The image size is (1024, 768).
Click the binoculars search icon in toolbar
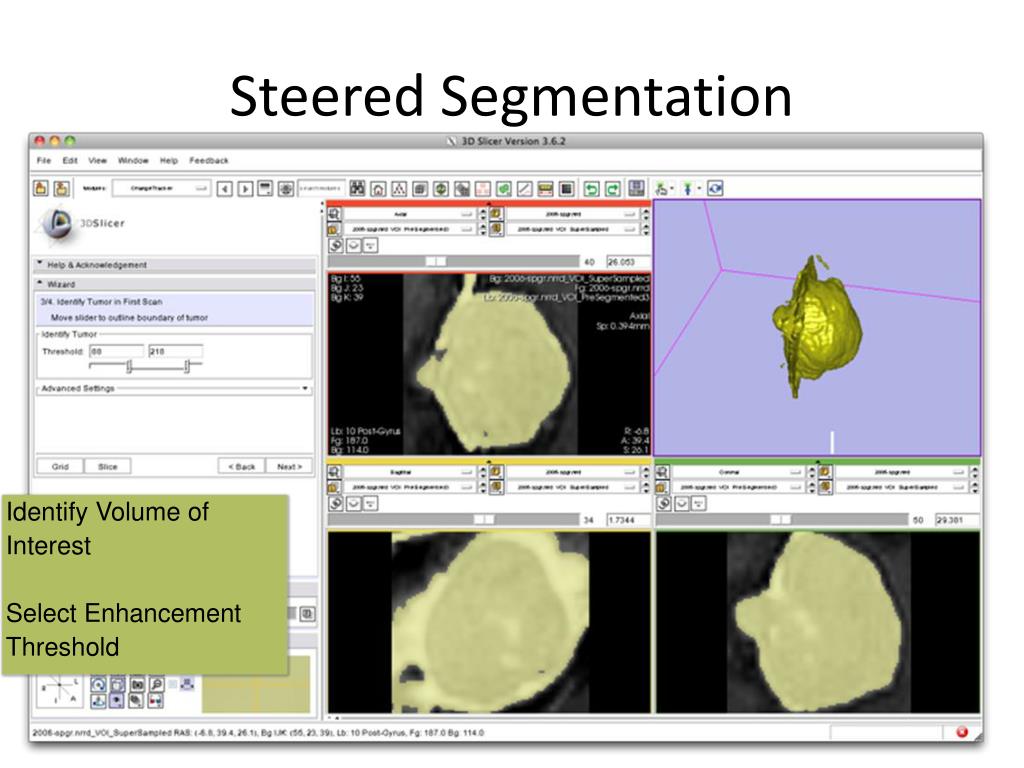[x=357, y=188]
